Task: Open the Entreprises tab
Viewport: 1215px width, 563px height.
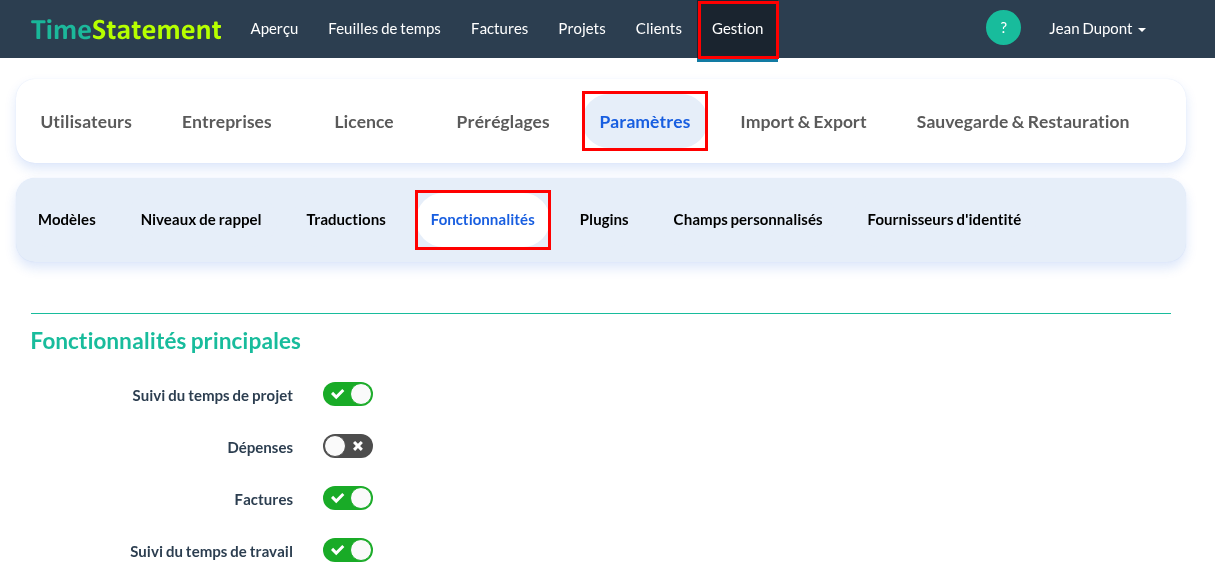Action: (x=227, y=122)
